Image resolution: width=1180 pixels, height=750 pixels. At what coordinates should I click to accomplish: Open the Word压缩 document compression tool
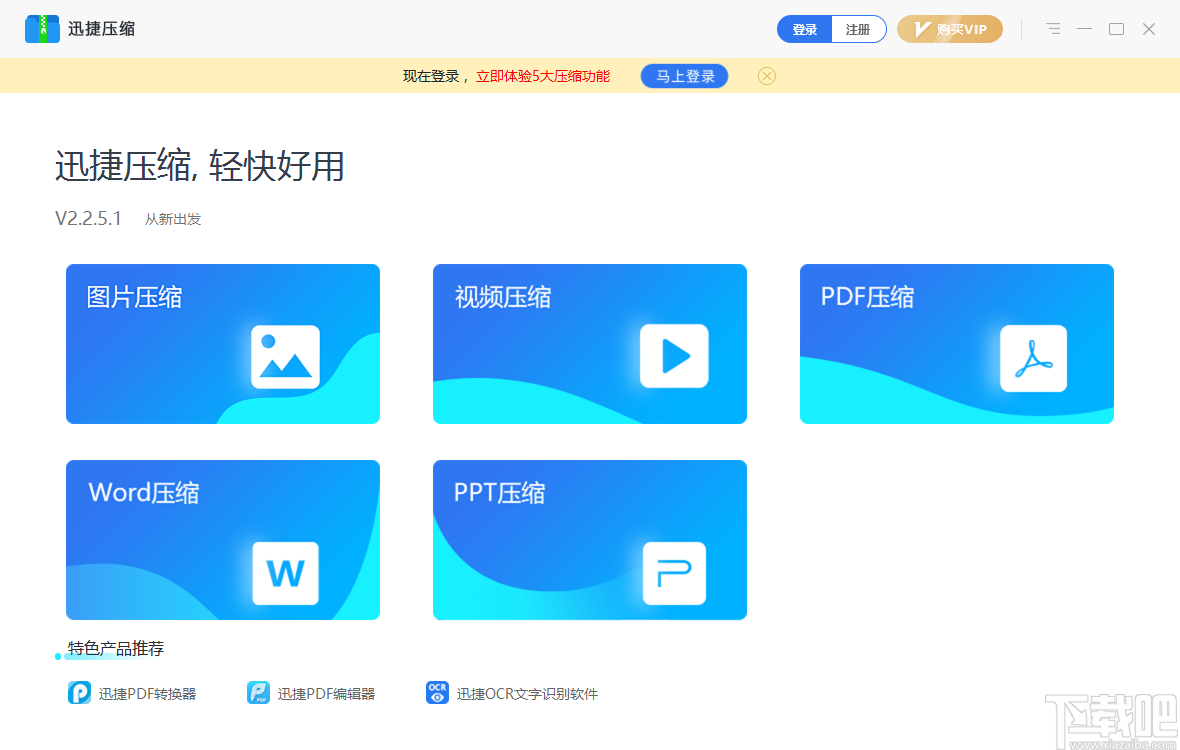click(x=222, y=539)
